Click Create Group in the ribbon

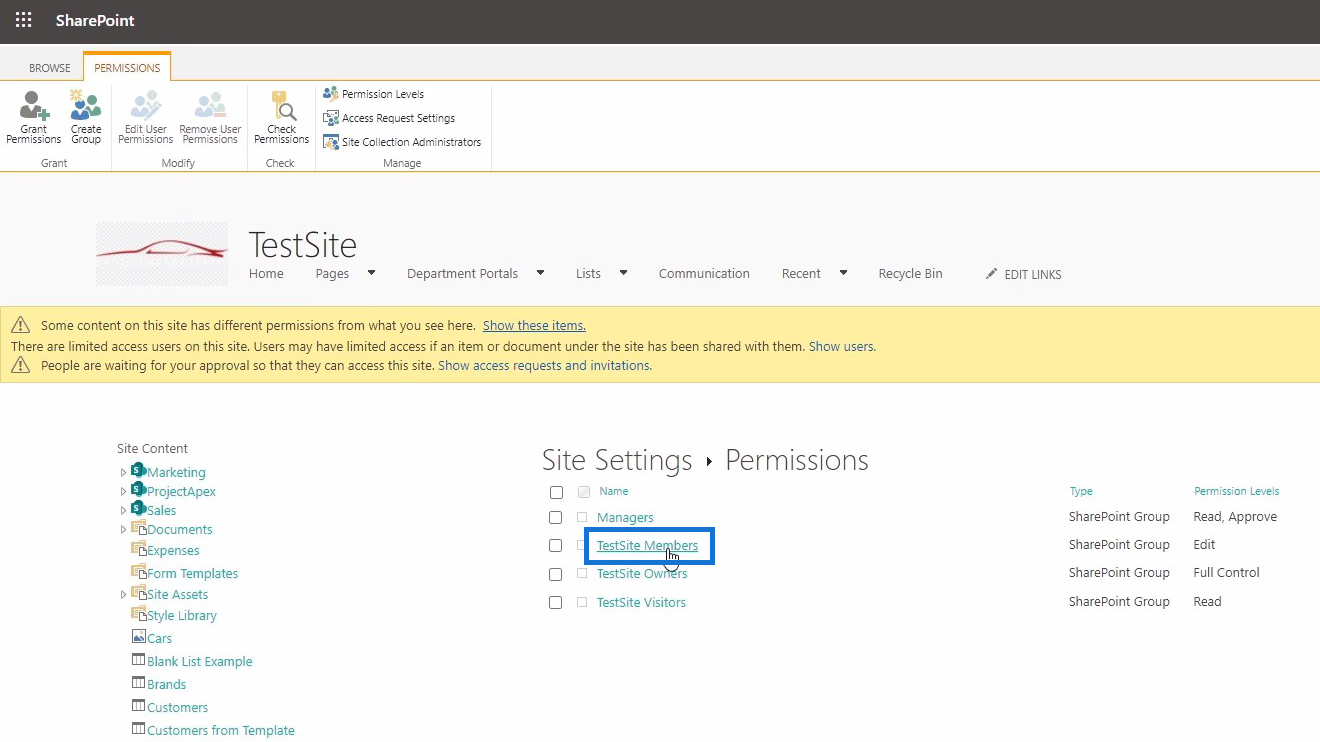(x=86, y=118)
